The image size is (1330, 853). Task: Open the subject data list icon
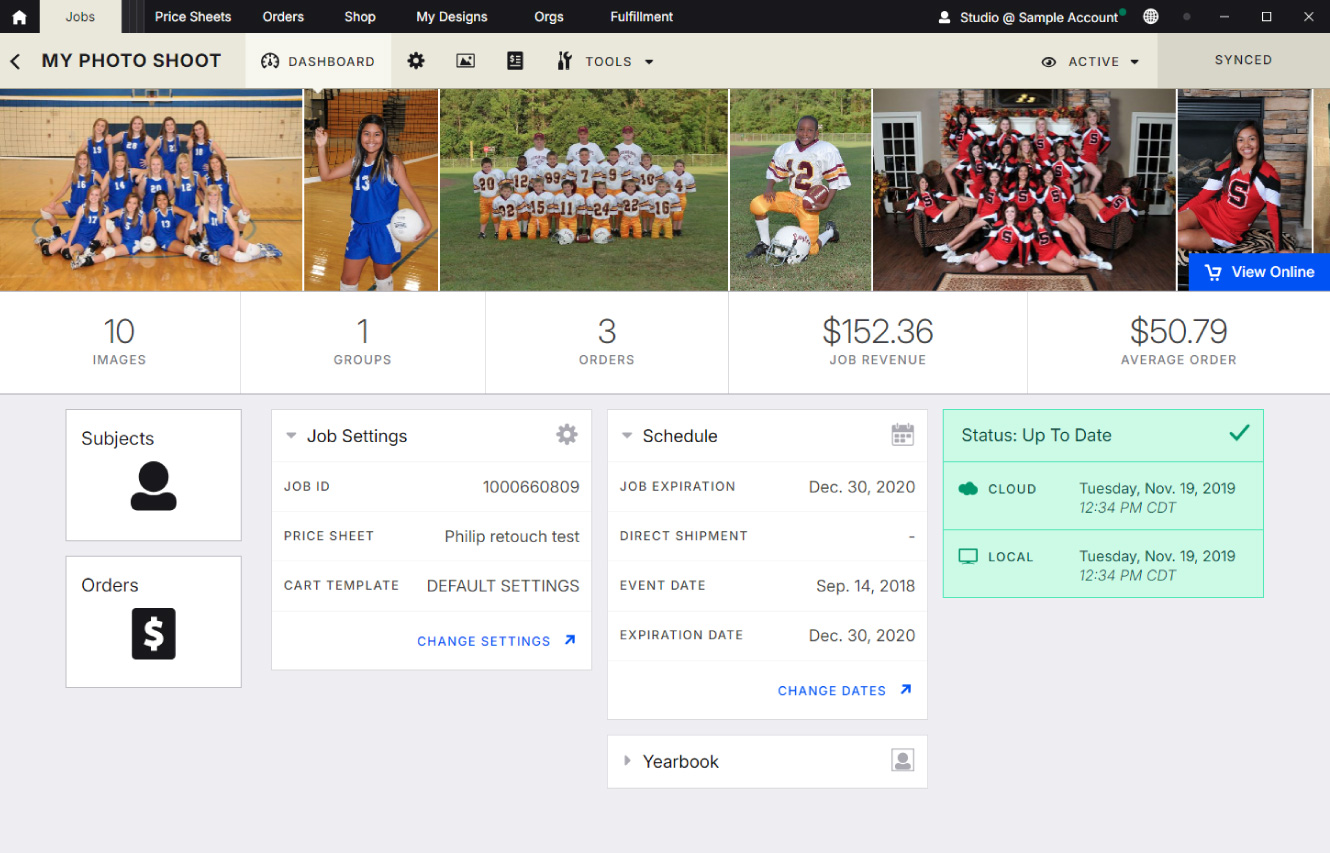click(x=515, y=61)
